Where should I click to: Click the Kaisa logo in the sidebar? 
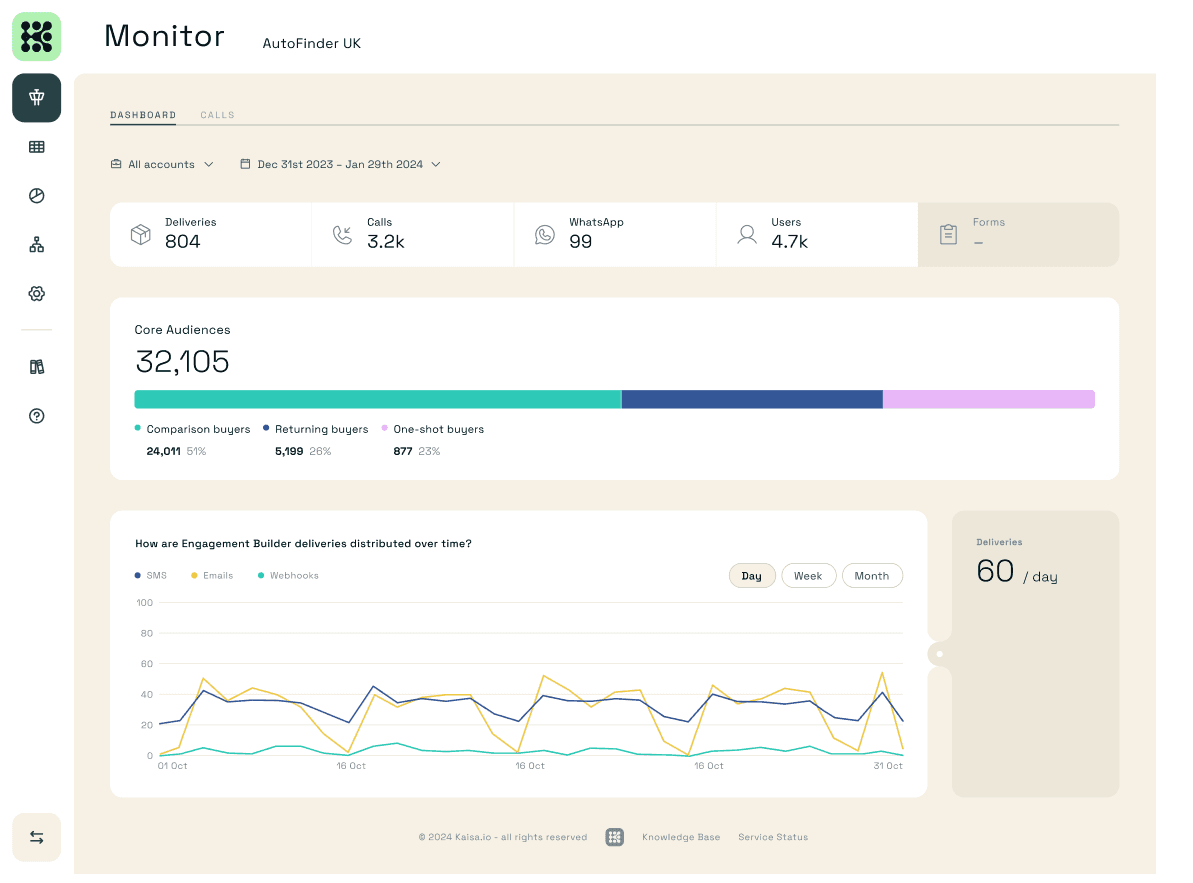coord(37,37)
